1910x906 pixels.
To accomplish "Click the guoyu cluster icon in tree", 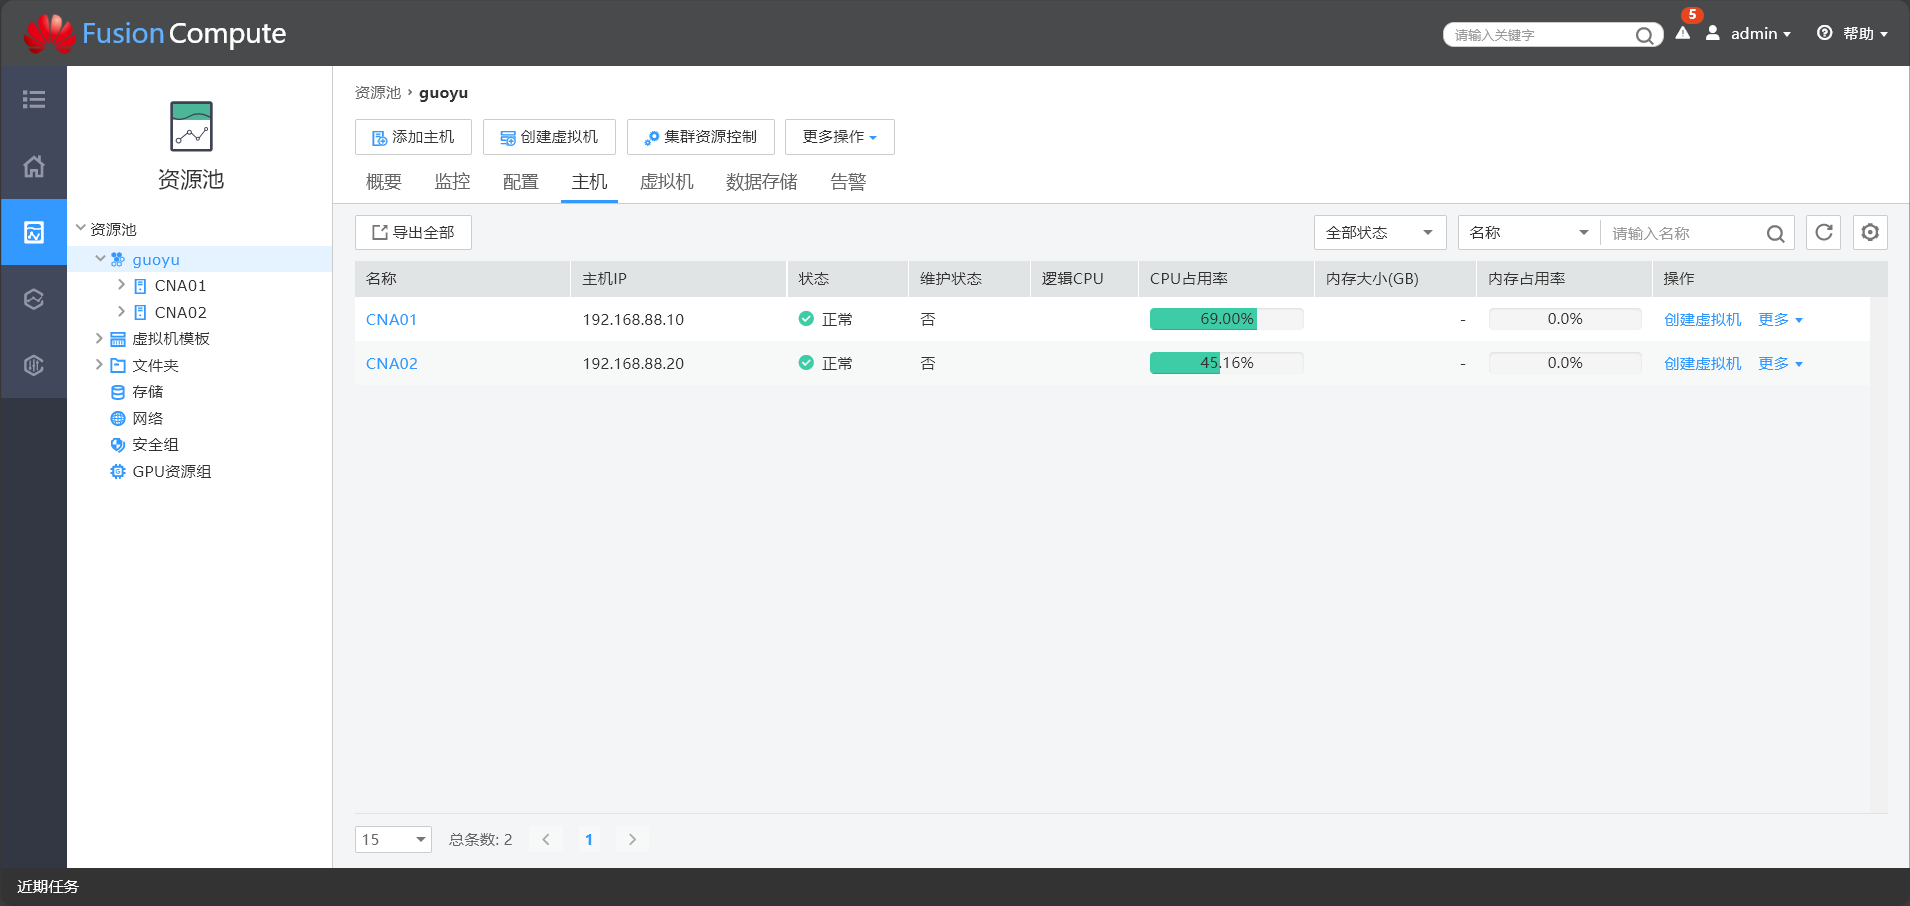I will tap(118, 259).
